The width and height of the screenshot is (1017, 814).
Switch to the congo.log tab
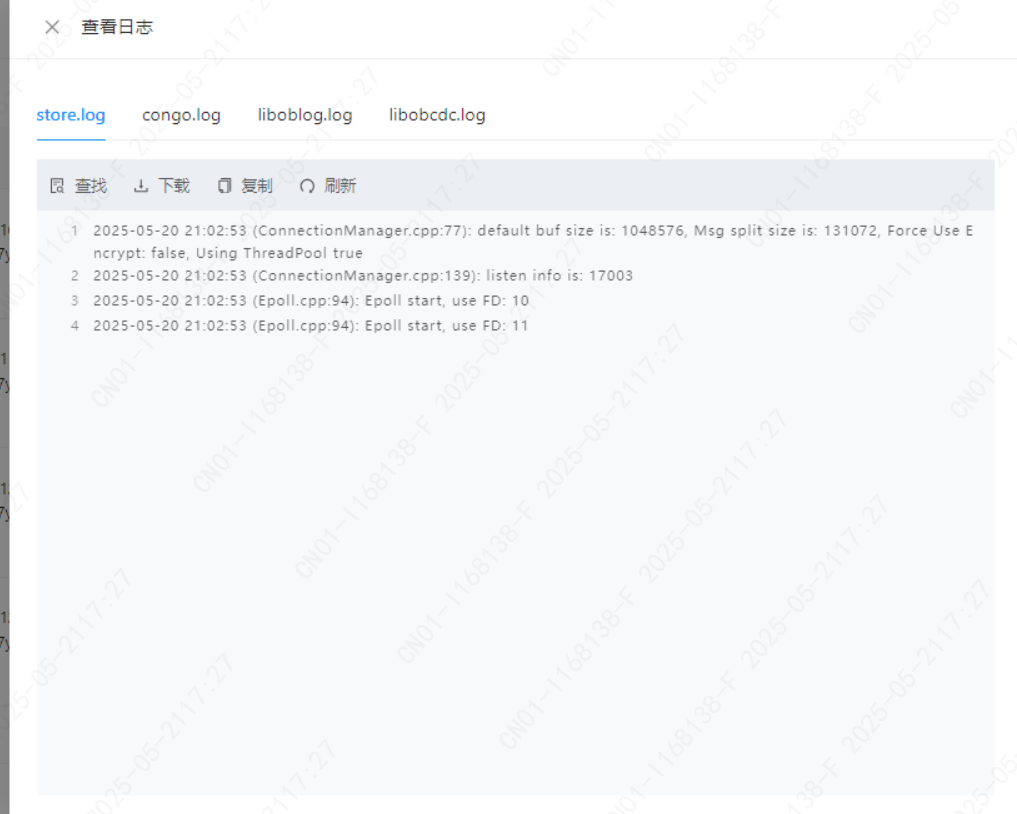coord(181,115)
